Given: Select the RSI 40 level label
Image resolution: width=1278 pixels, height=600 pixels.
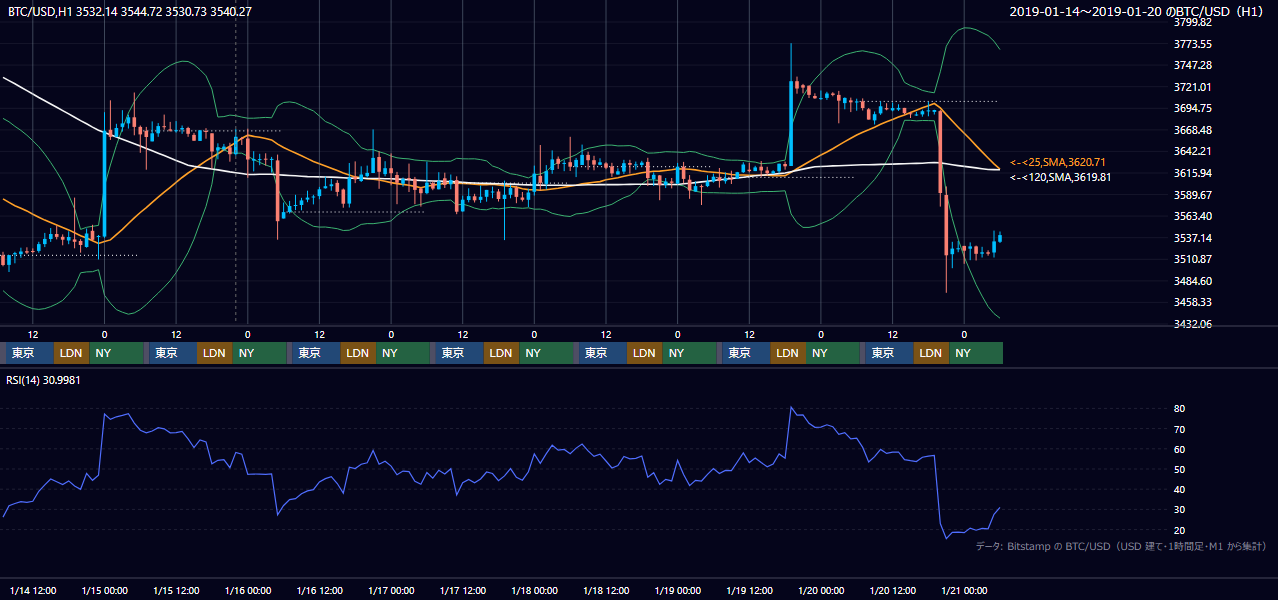Looking at the screenshot, I should 1180,489.
